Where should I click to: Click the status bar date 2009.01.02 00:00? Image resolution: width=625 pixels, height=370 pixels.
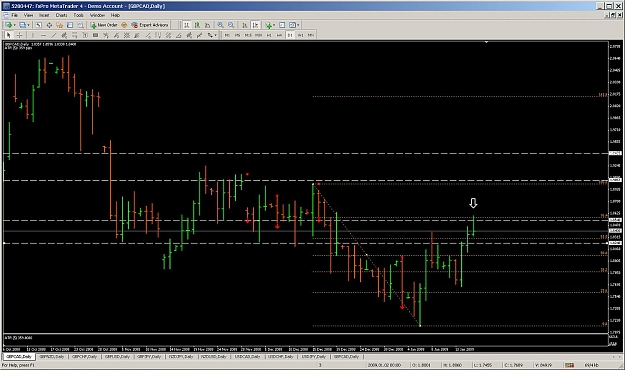[384, 365]
